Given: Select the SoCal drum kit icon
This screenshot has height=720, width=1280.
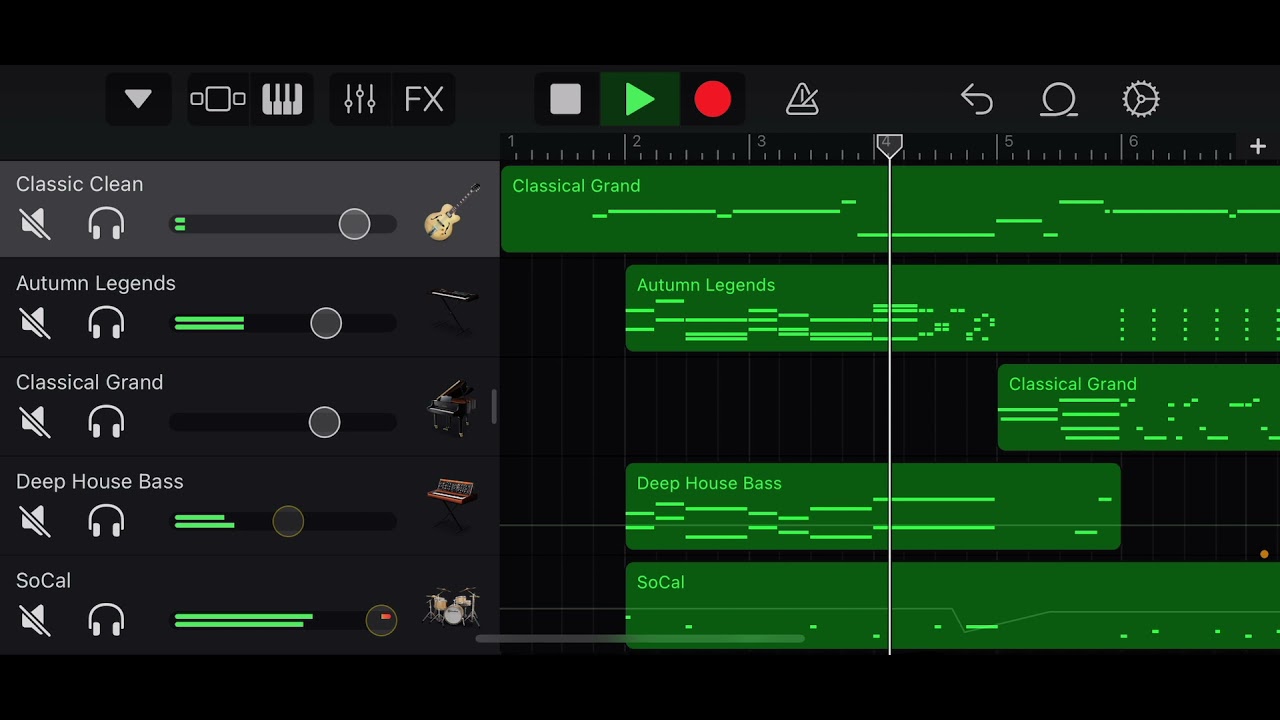Looking at the screenshot, I should 452,606.
